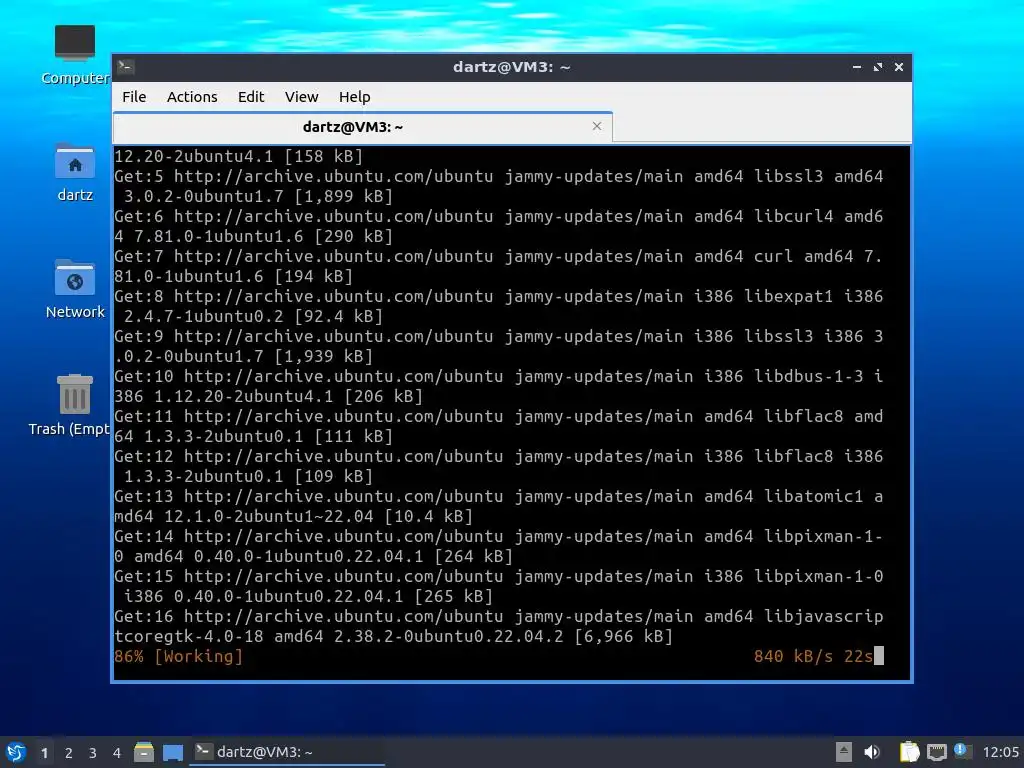Screen dimensions: 1024x768
Task: Switch to workspace 4
Action: tap(117, 753)
